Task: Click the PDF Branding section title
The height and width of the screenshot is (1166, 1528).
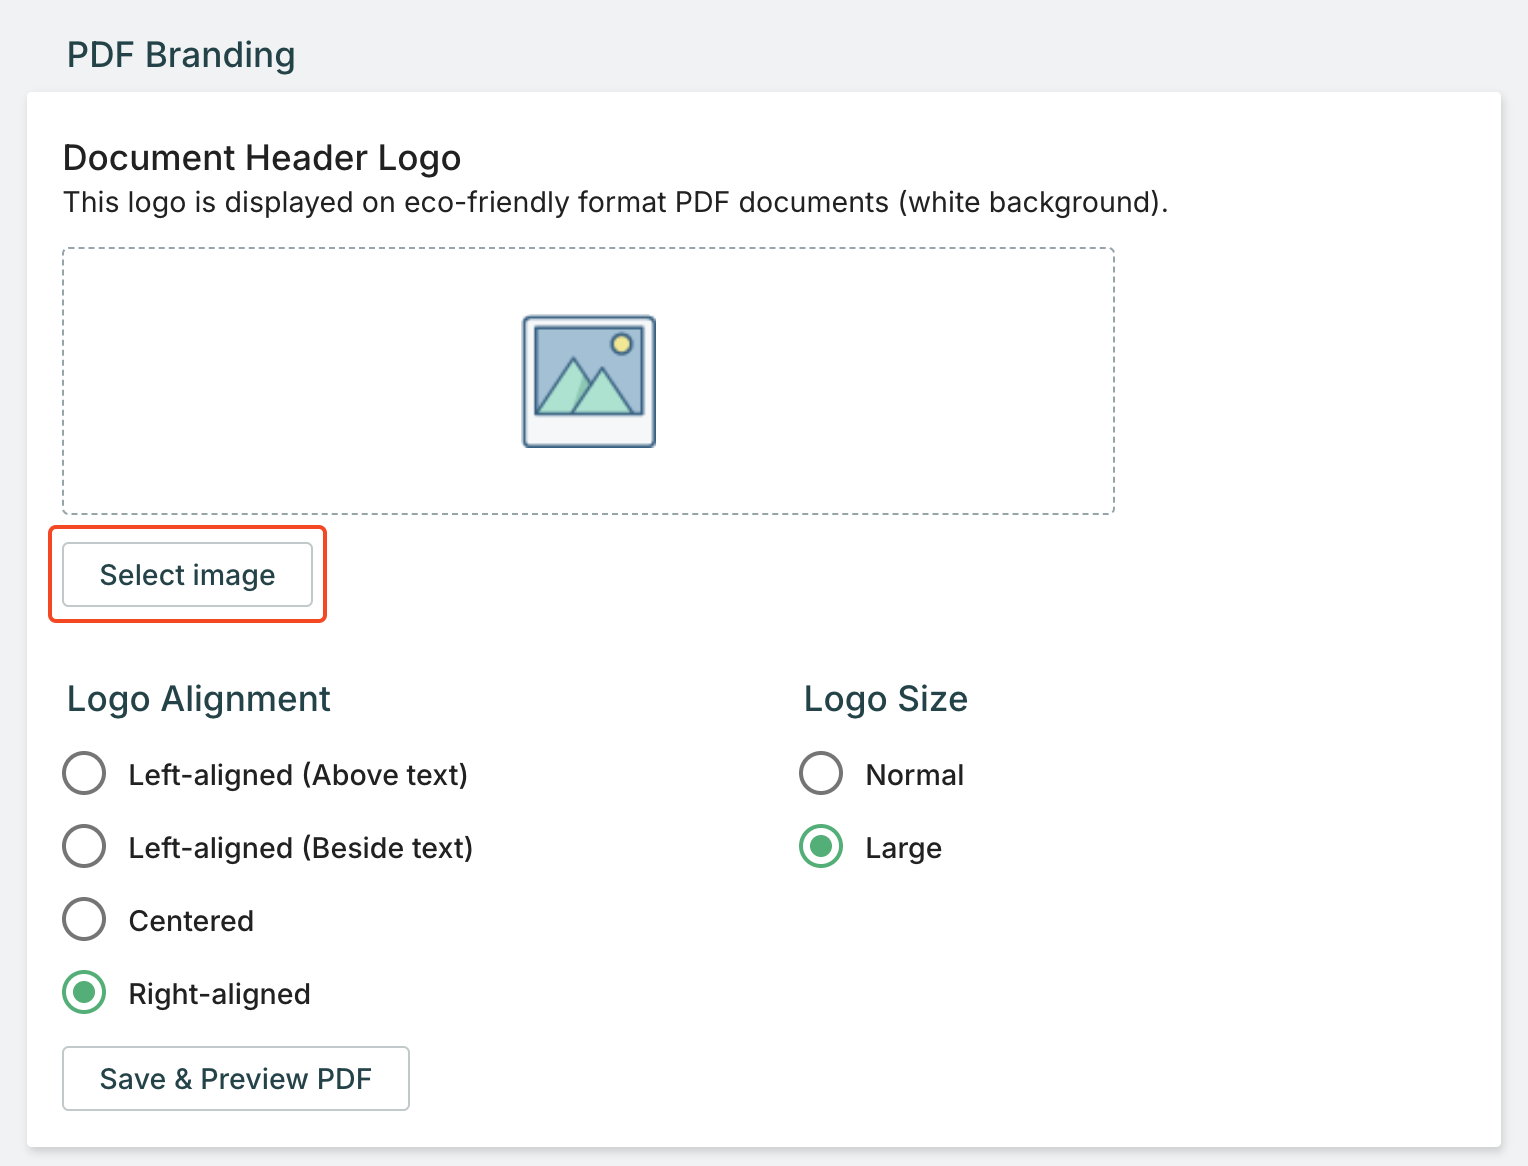Action: [x=181, y=55]
